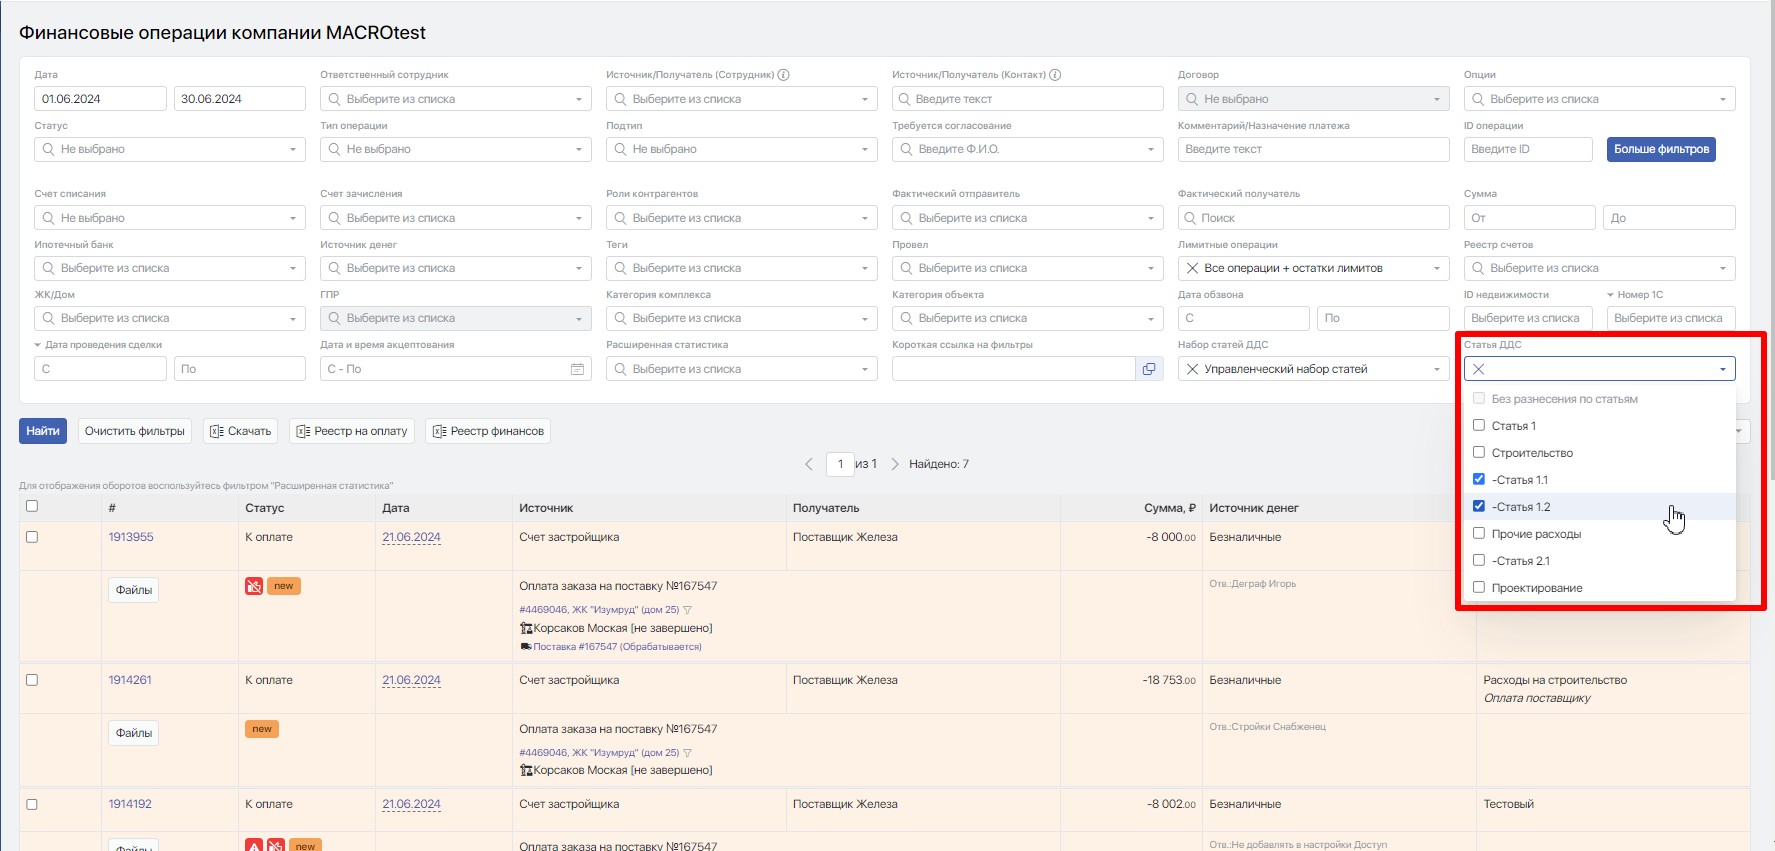Go to next page arrow in pagination
1775x851 pixels.
coord(895,464)
